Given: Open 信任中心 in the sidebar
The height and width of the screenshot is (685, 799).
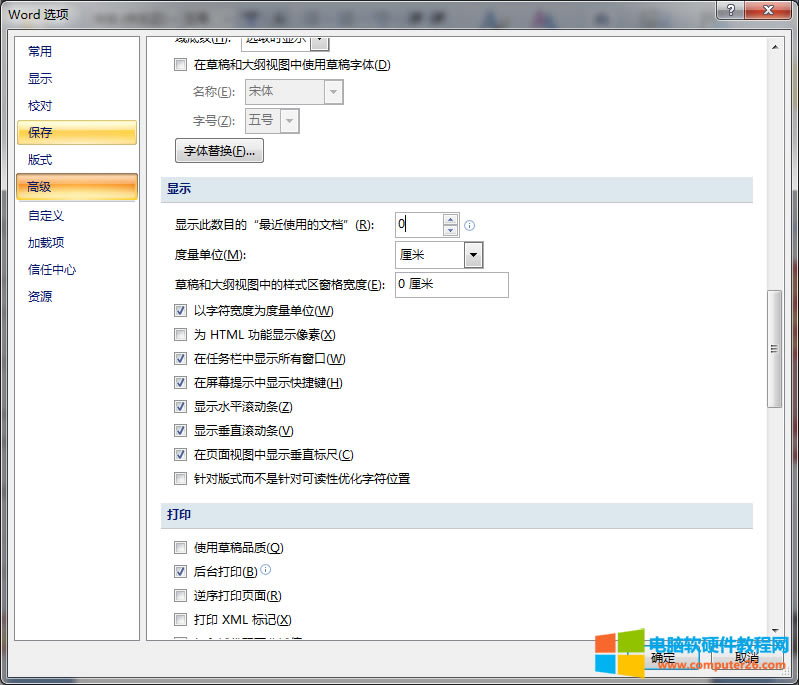Looking at the screenshot, I should point(52,269).
